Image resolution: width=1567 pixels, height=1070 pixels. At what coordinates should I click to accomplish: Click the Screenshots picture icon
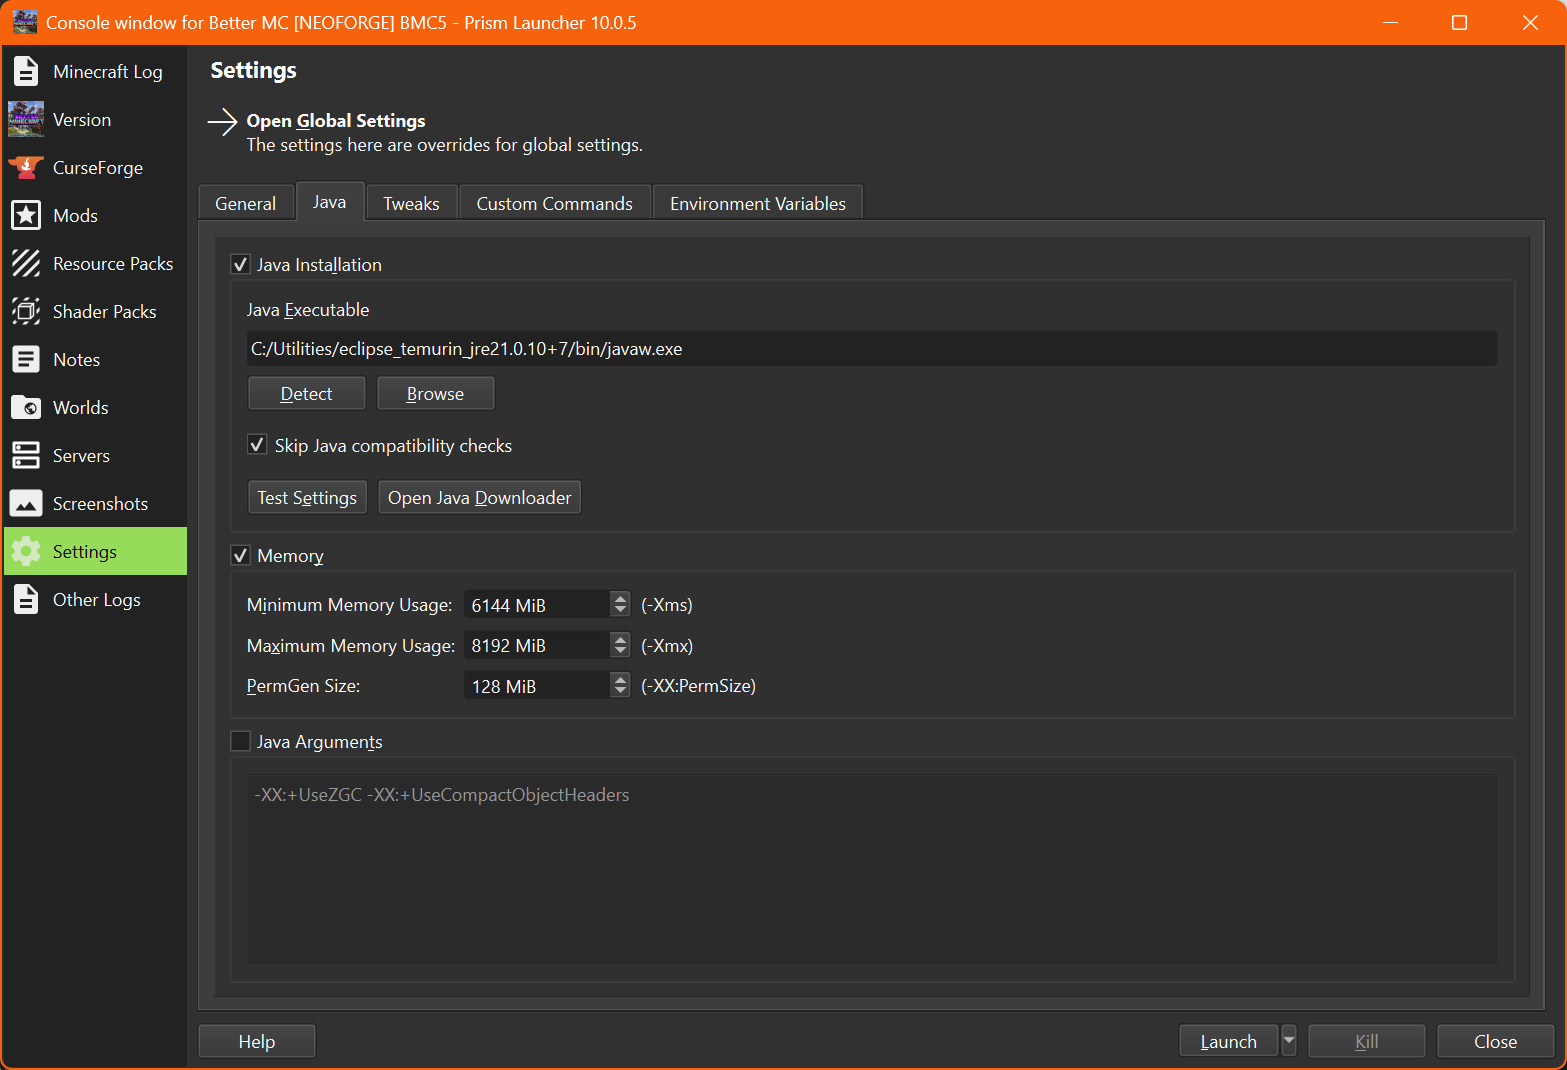click(26, 504)
